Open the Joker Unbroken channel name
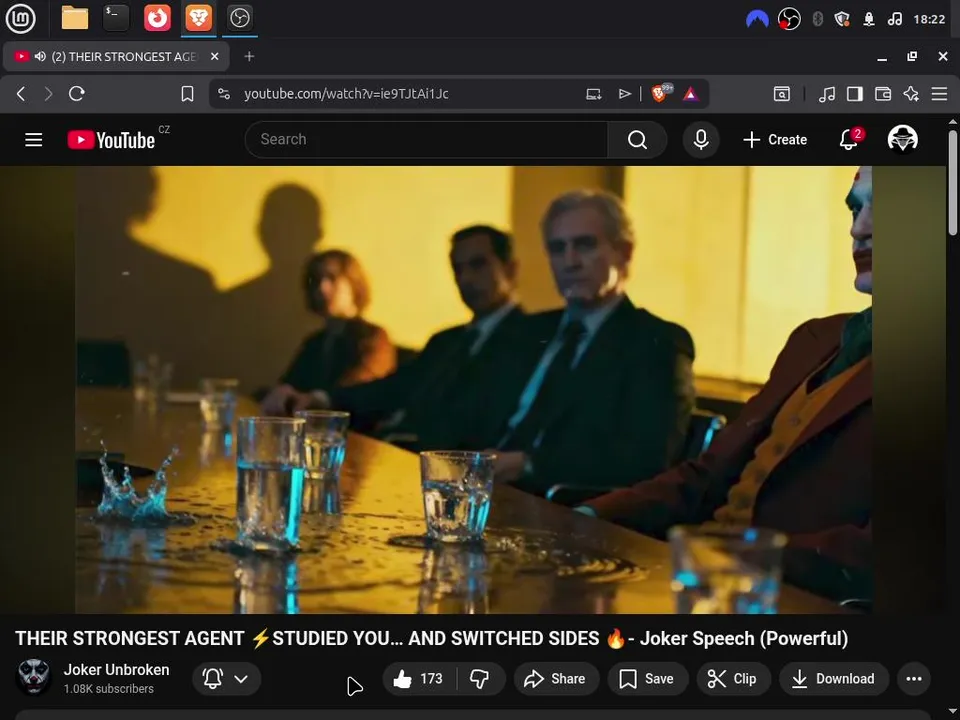 [116, 670]
